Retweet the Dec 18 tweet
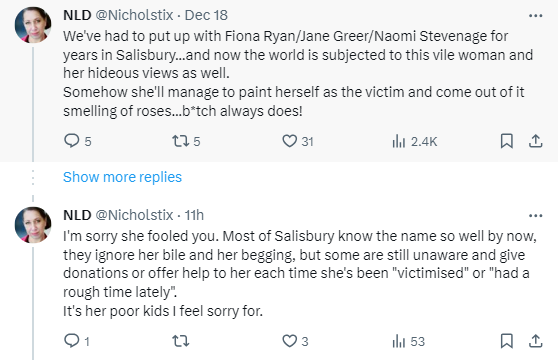This screenshot has height=360, width=558. [x=186, y=141]
